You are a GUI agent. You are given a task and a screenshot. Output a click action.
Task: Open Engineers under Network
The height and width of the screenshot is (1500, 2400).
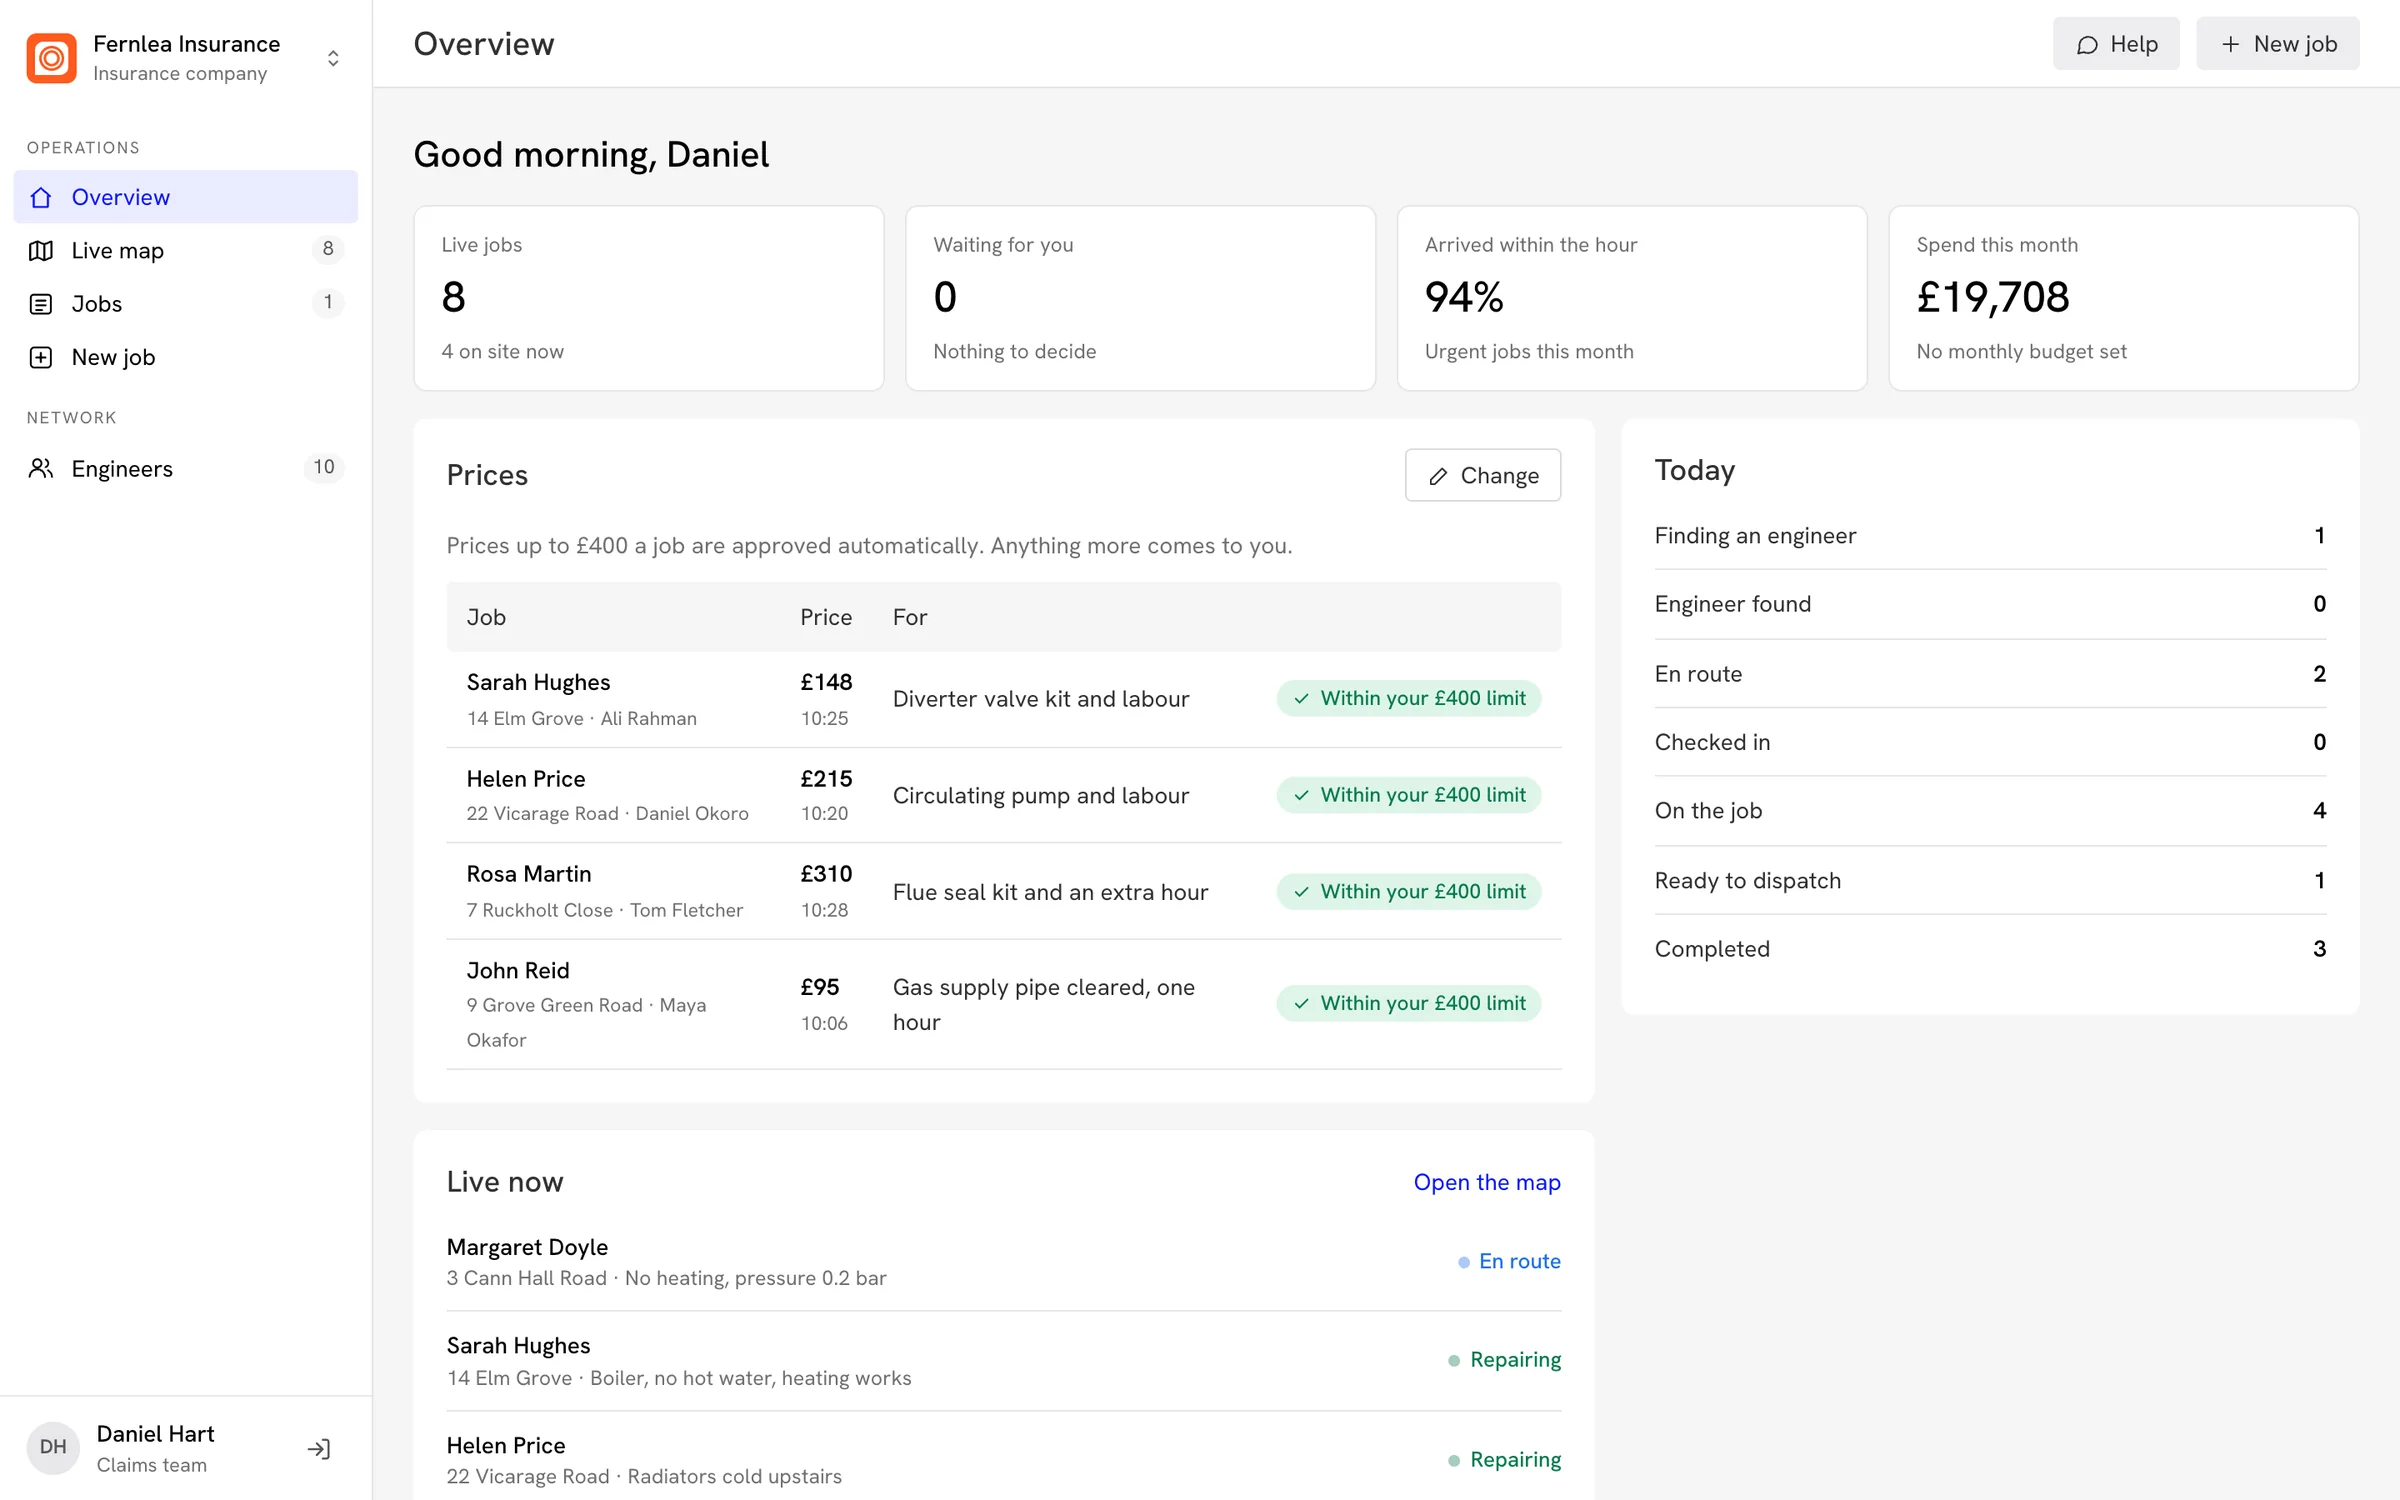[x=185, y=468]
